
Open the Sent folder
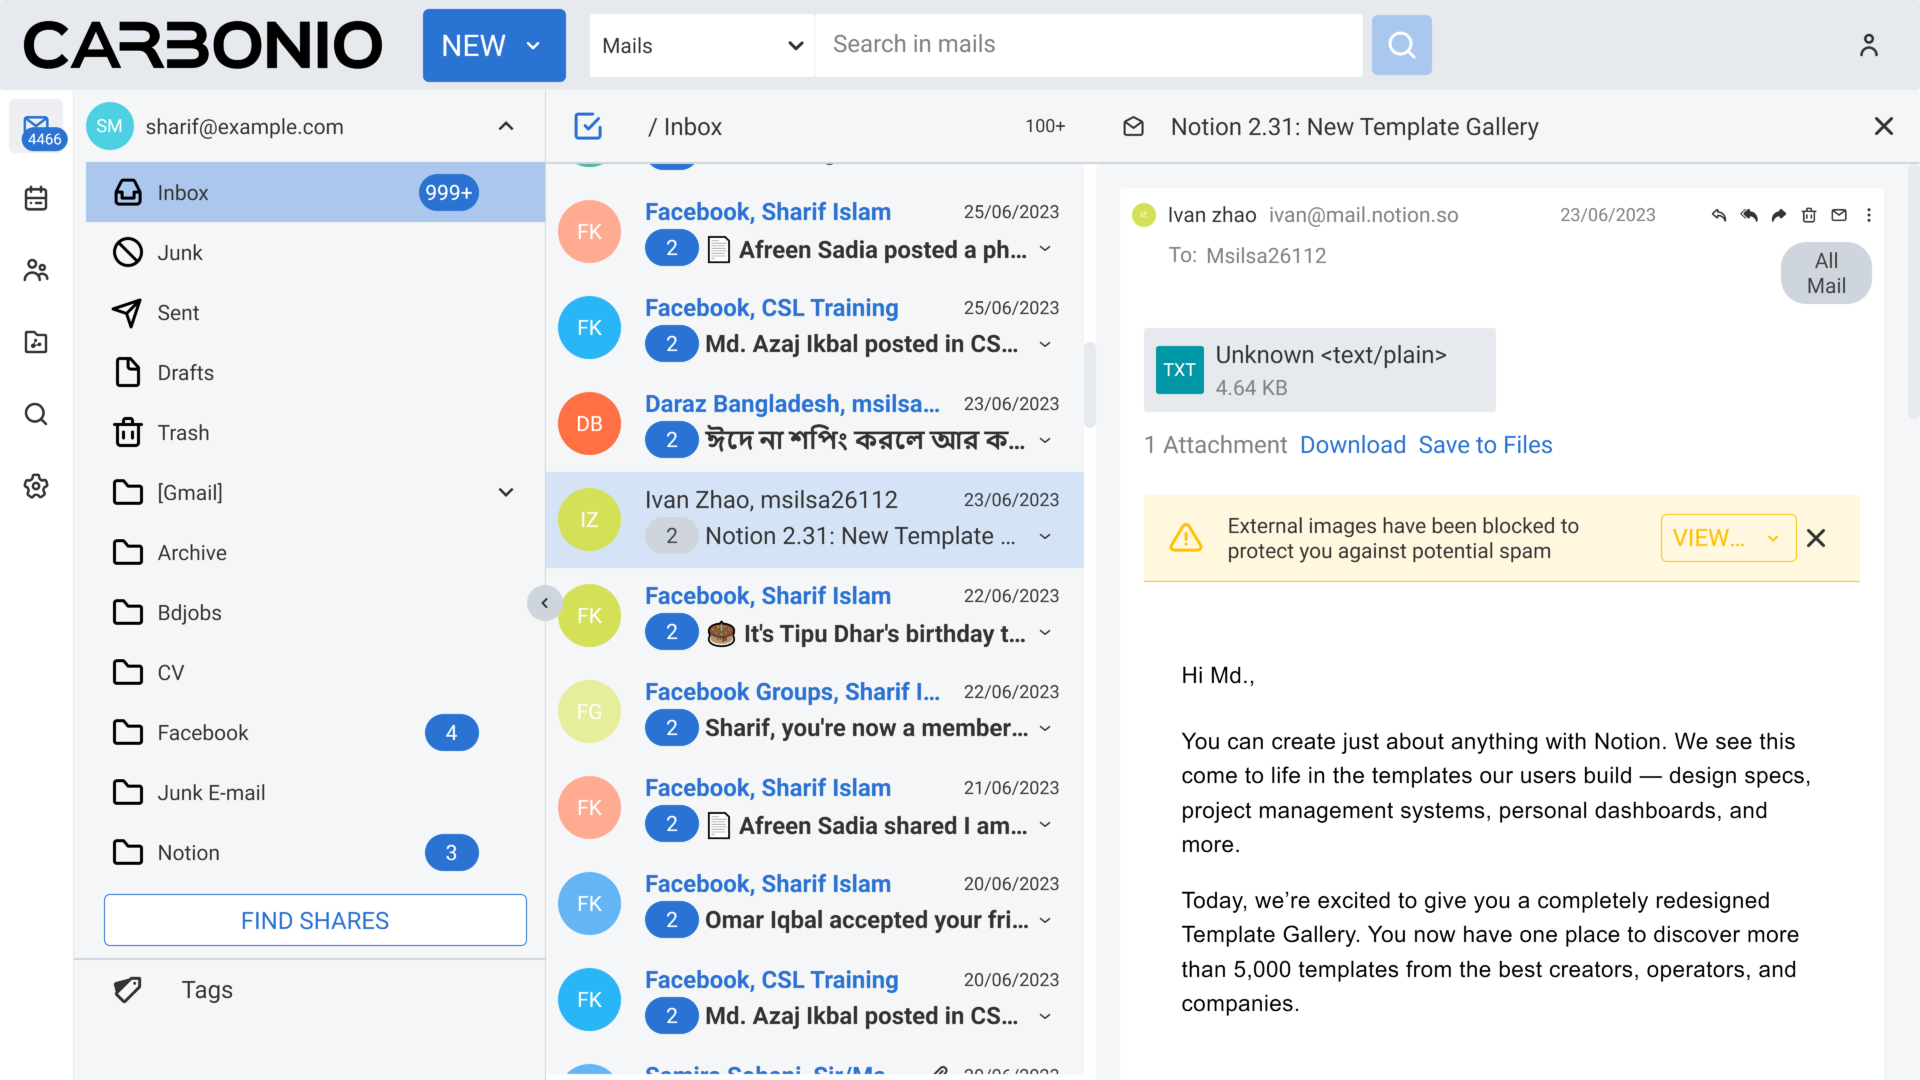315,313
